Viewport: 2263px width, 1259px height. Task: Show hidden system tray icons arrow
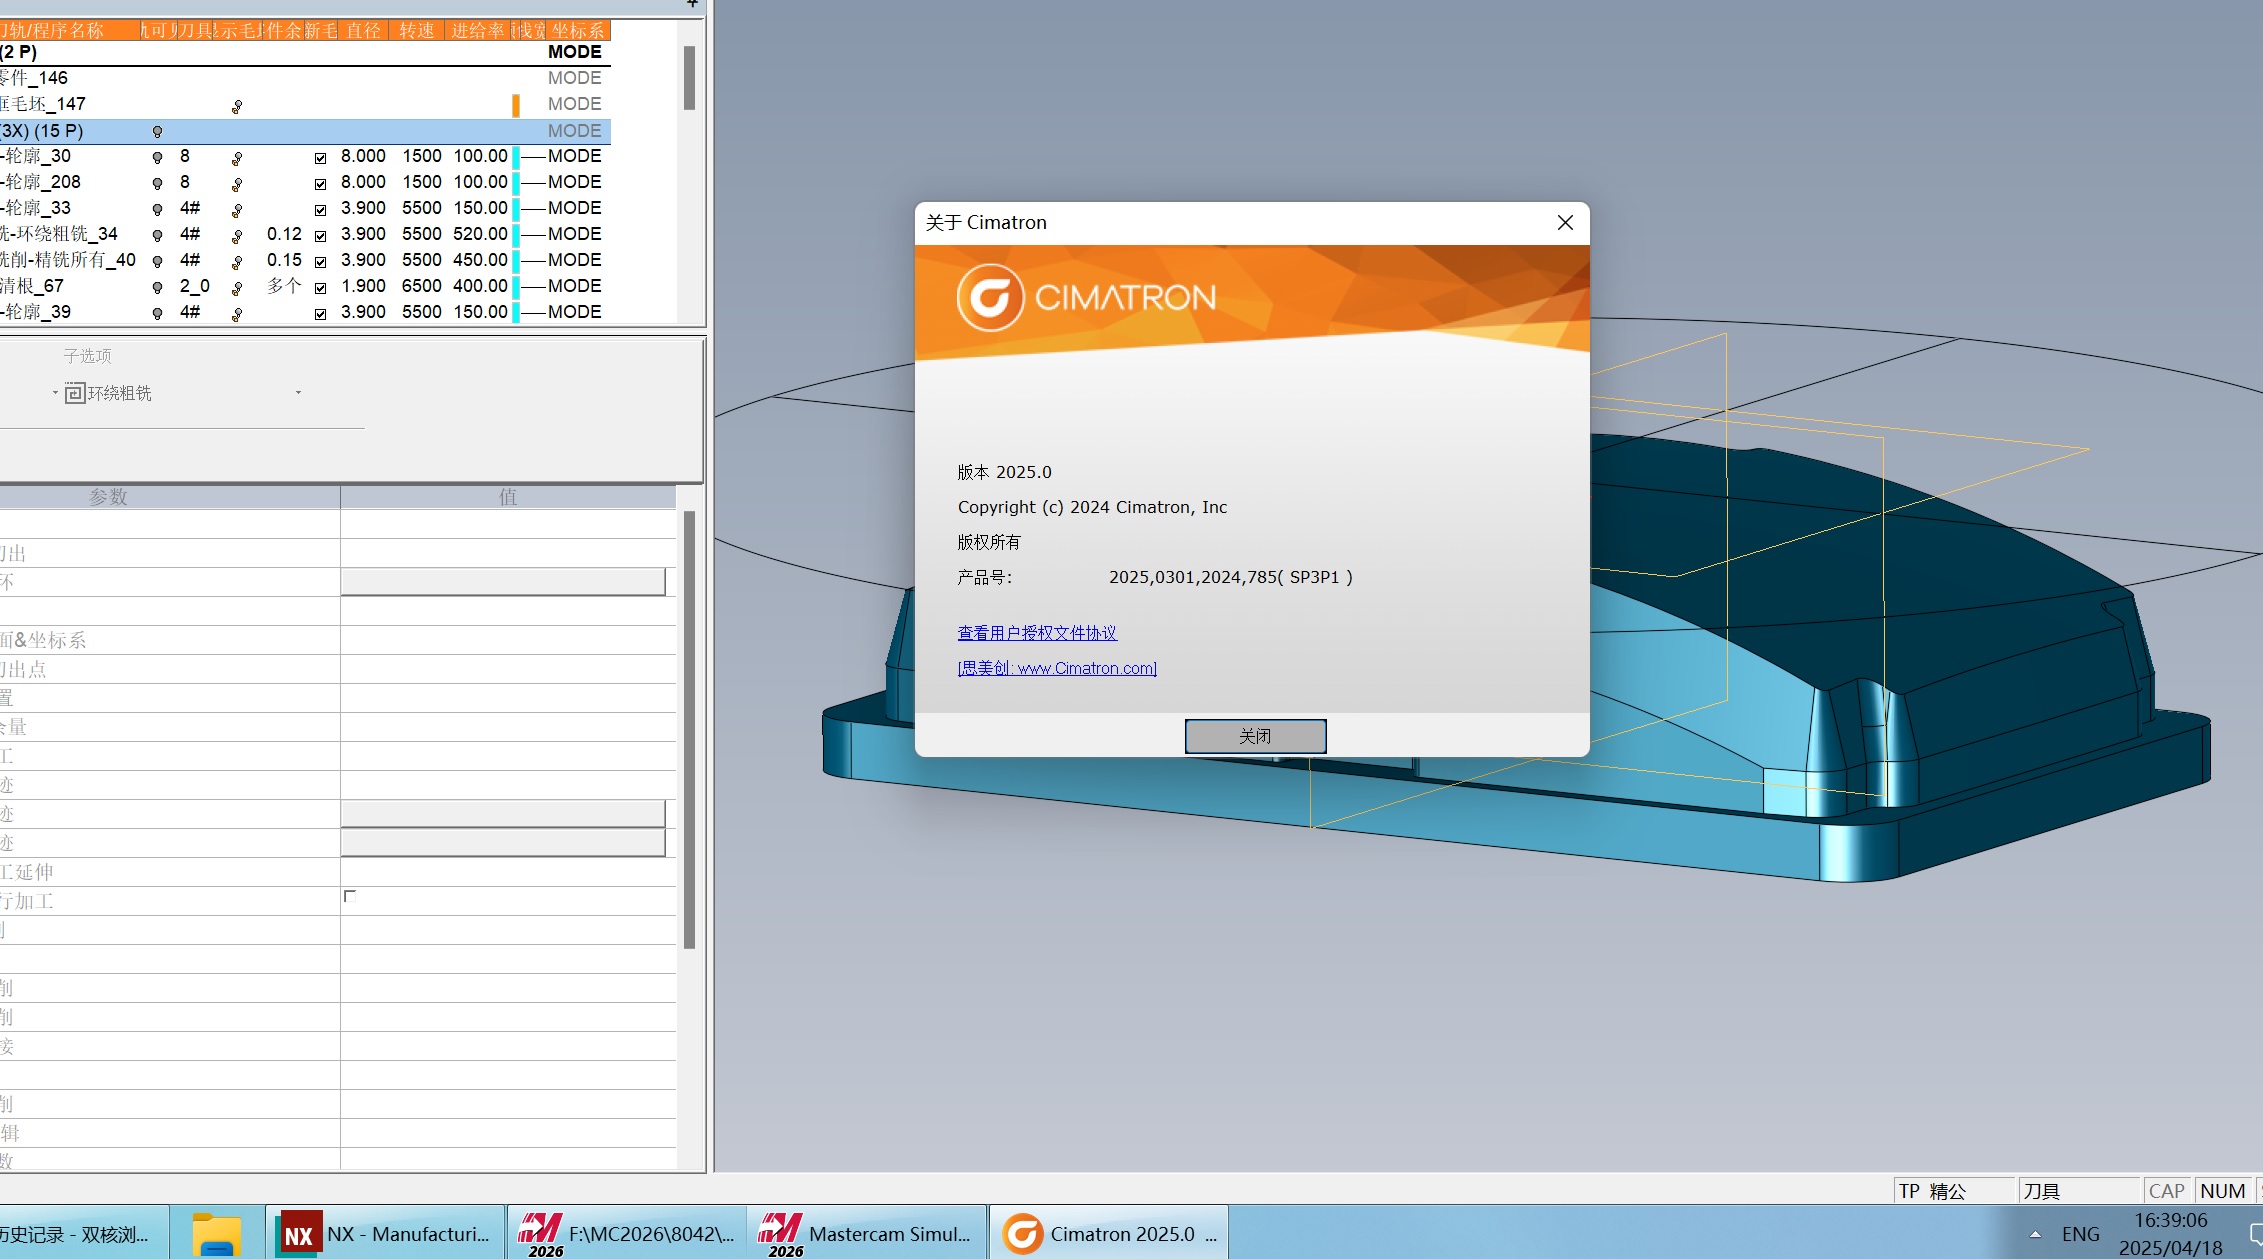[2035, 1234]
